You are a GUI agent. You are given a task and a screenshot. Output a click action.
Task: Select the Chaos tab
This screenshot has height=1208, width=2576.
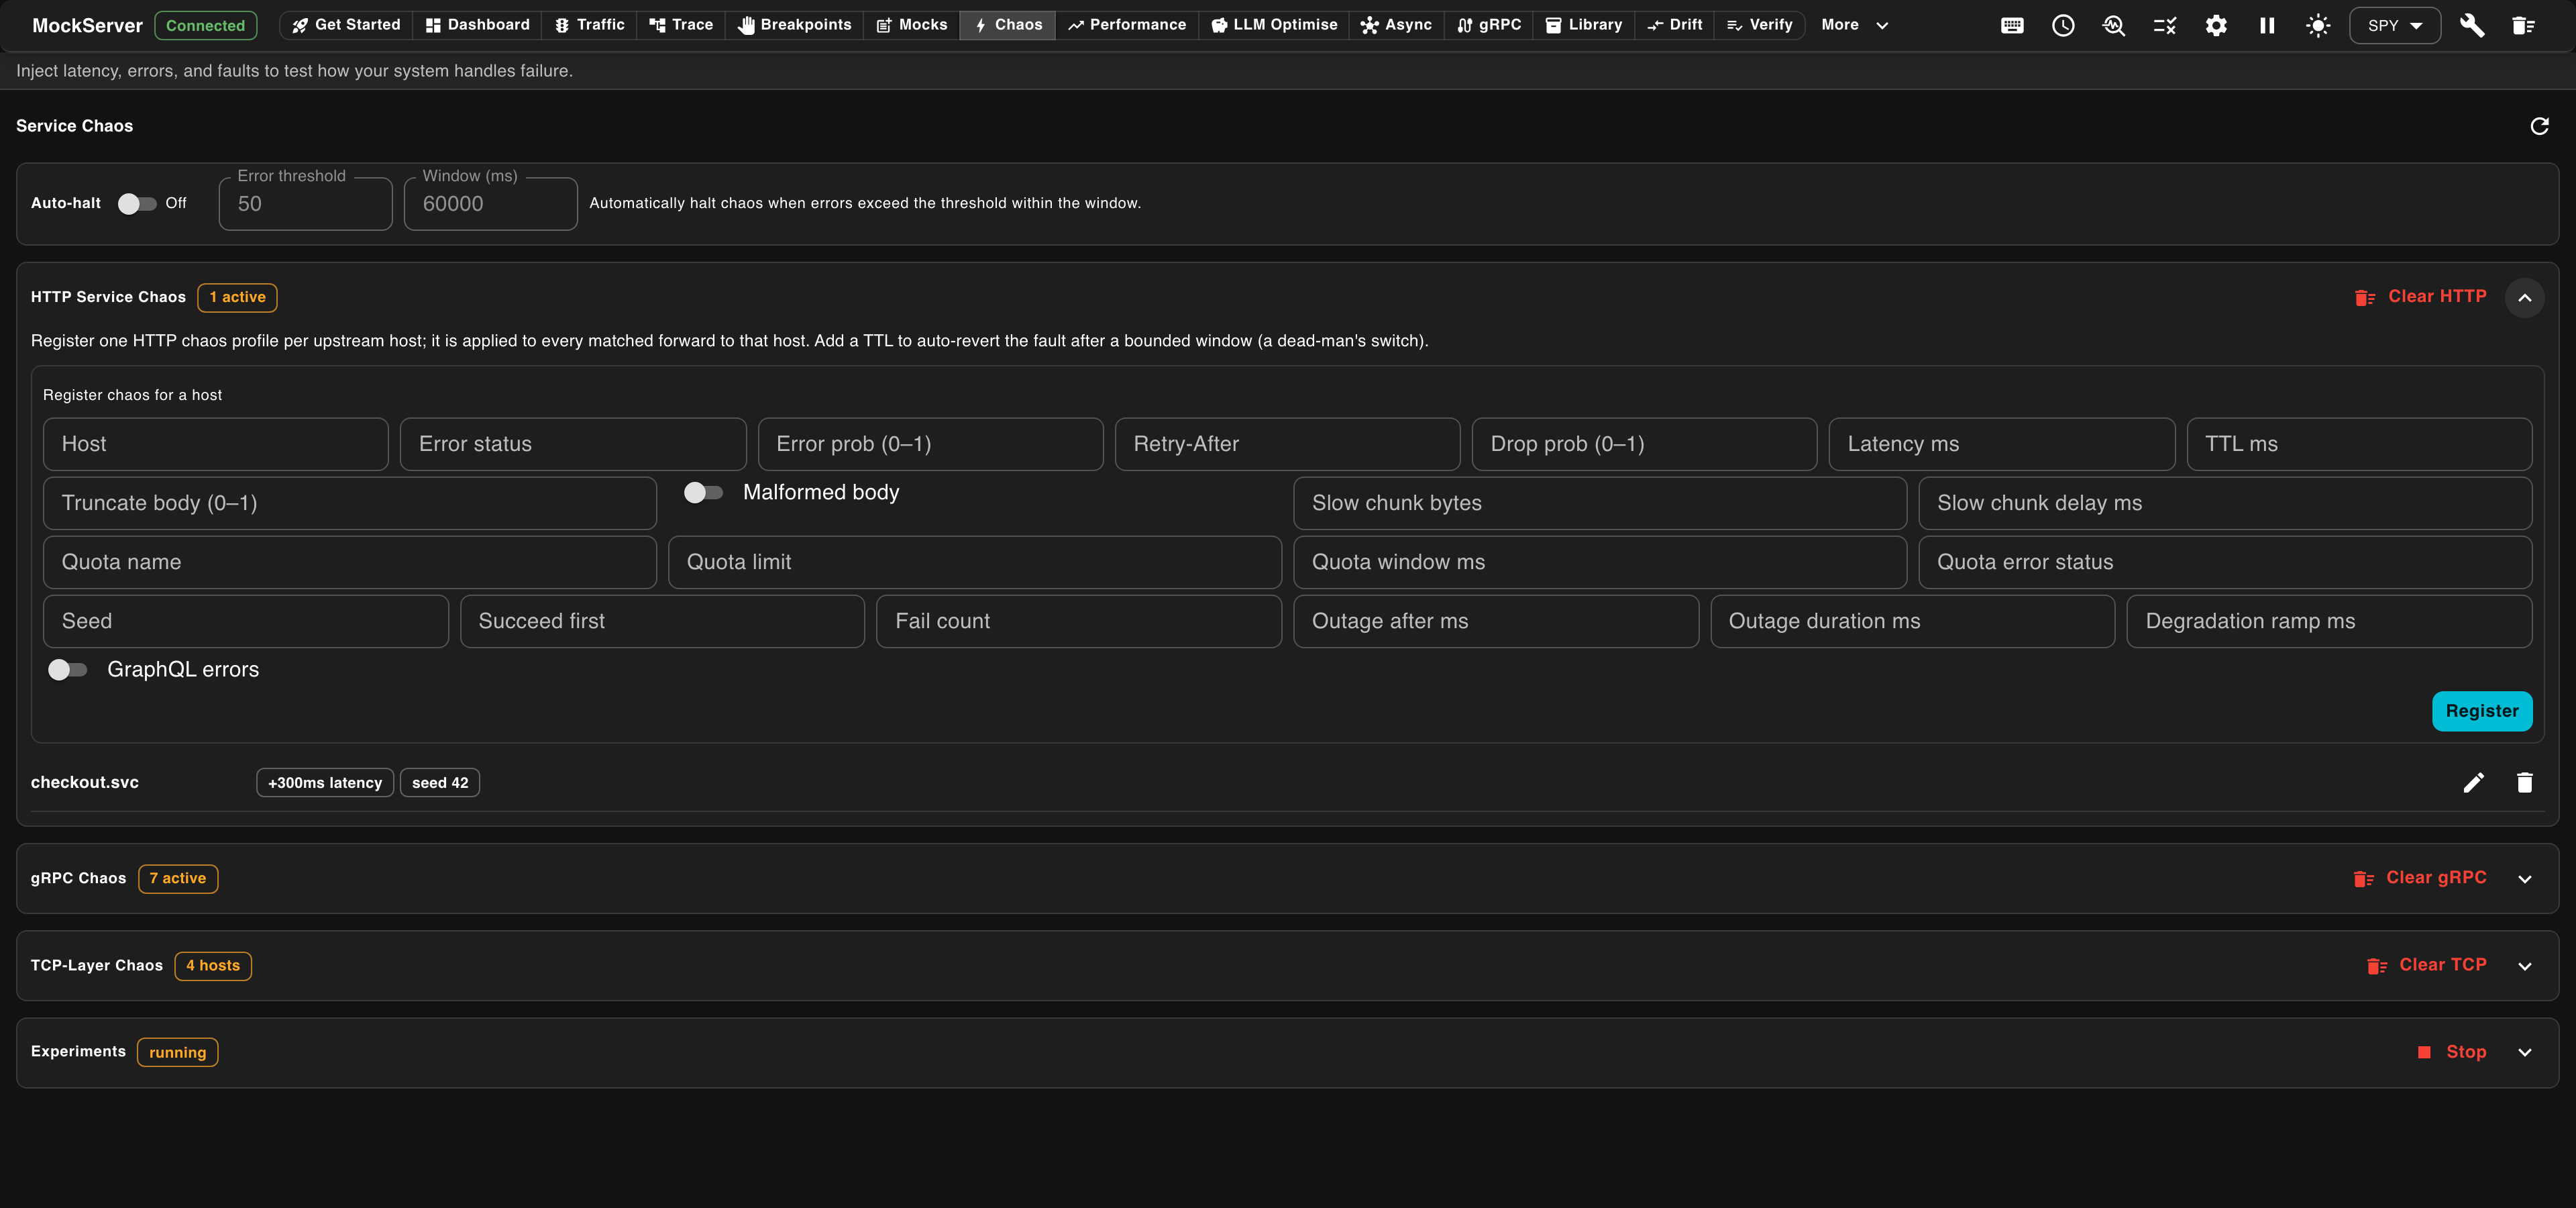point(1008,25)
